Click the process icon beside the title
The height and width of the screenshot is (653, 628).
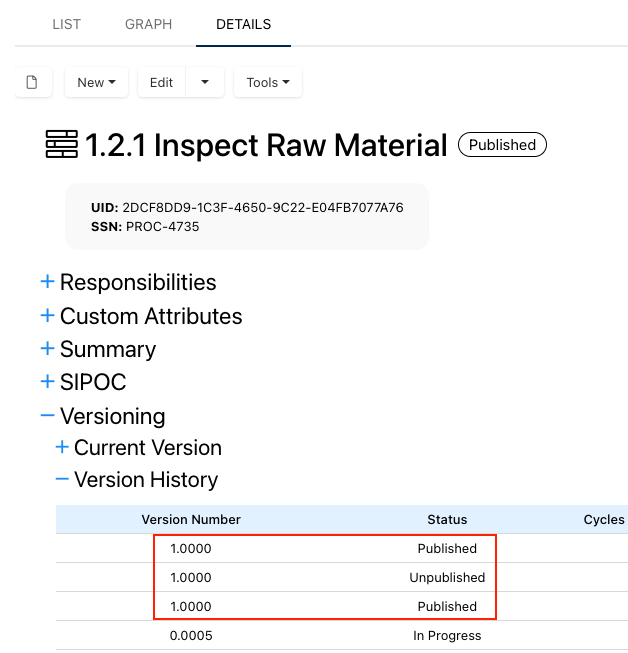[x=62, y=145]
